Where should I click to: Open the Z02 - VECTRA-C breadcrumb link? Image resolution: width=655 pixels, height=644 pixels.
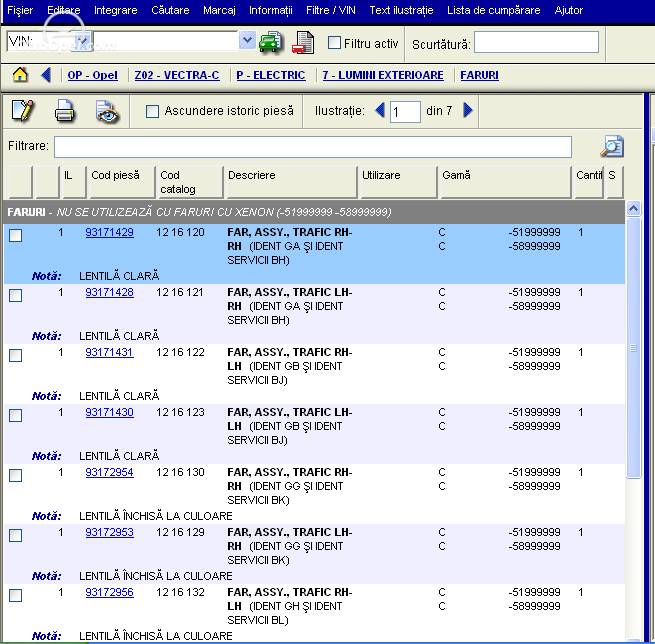click(177, 75)
